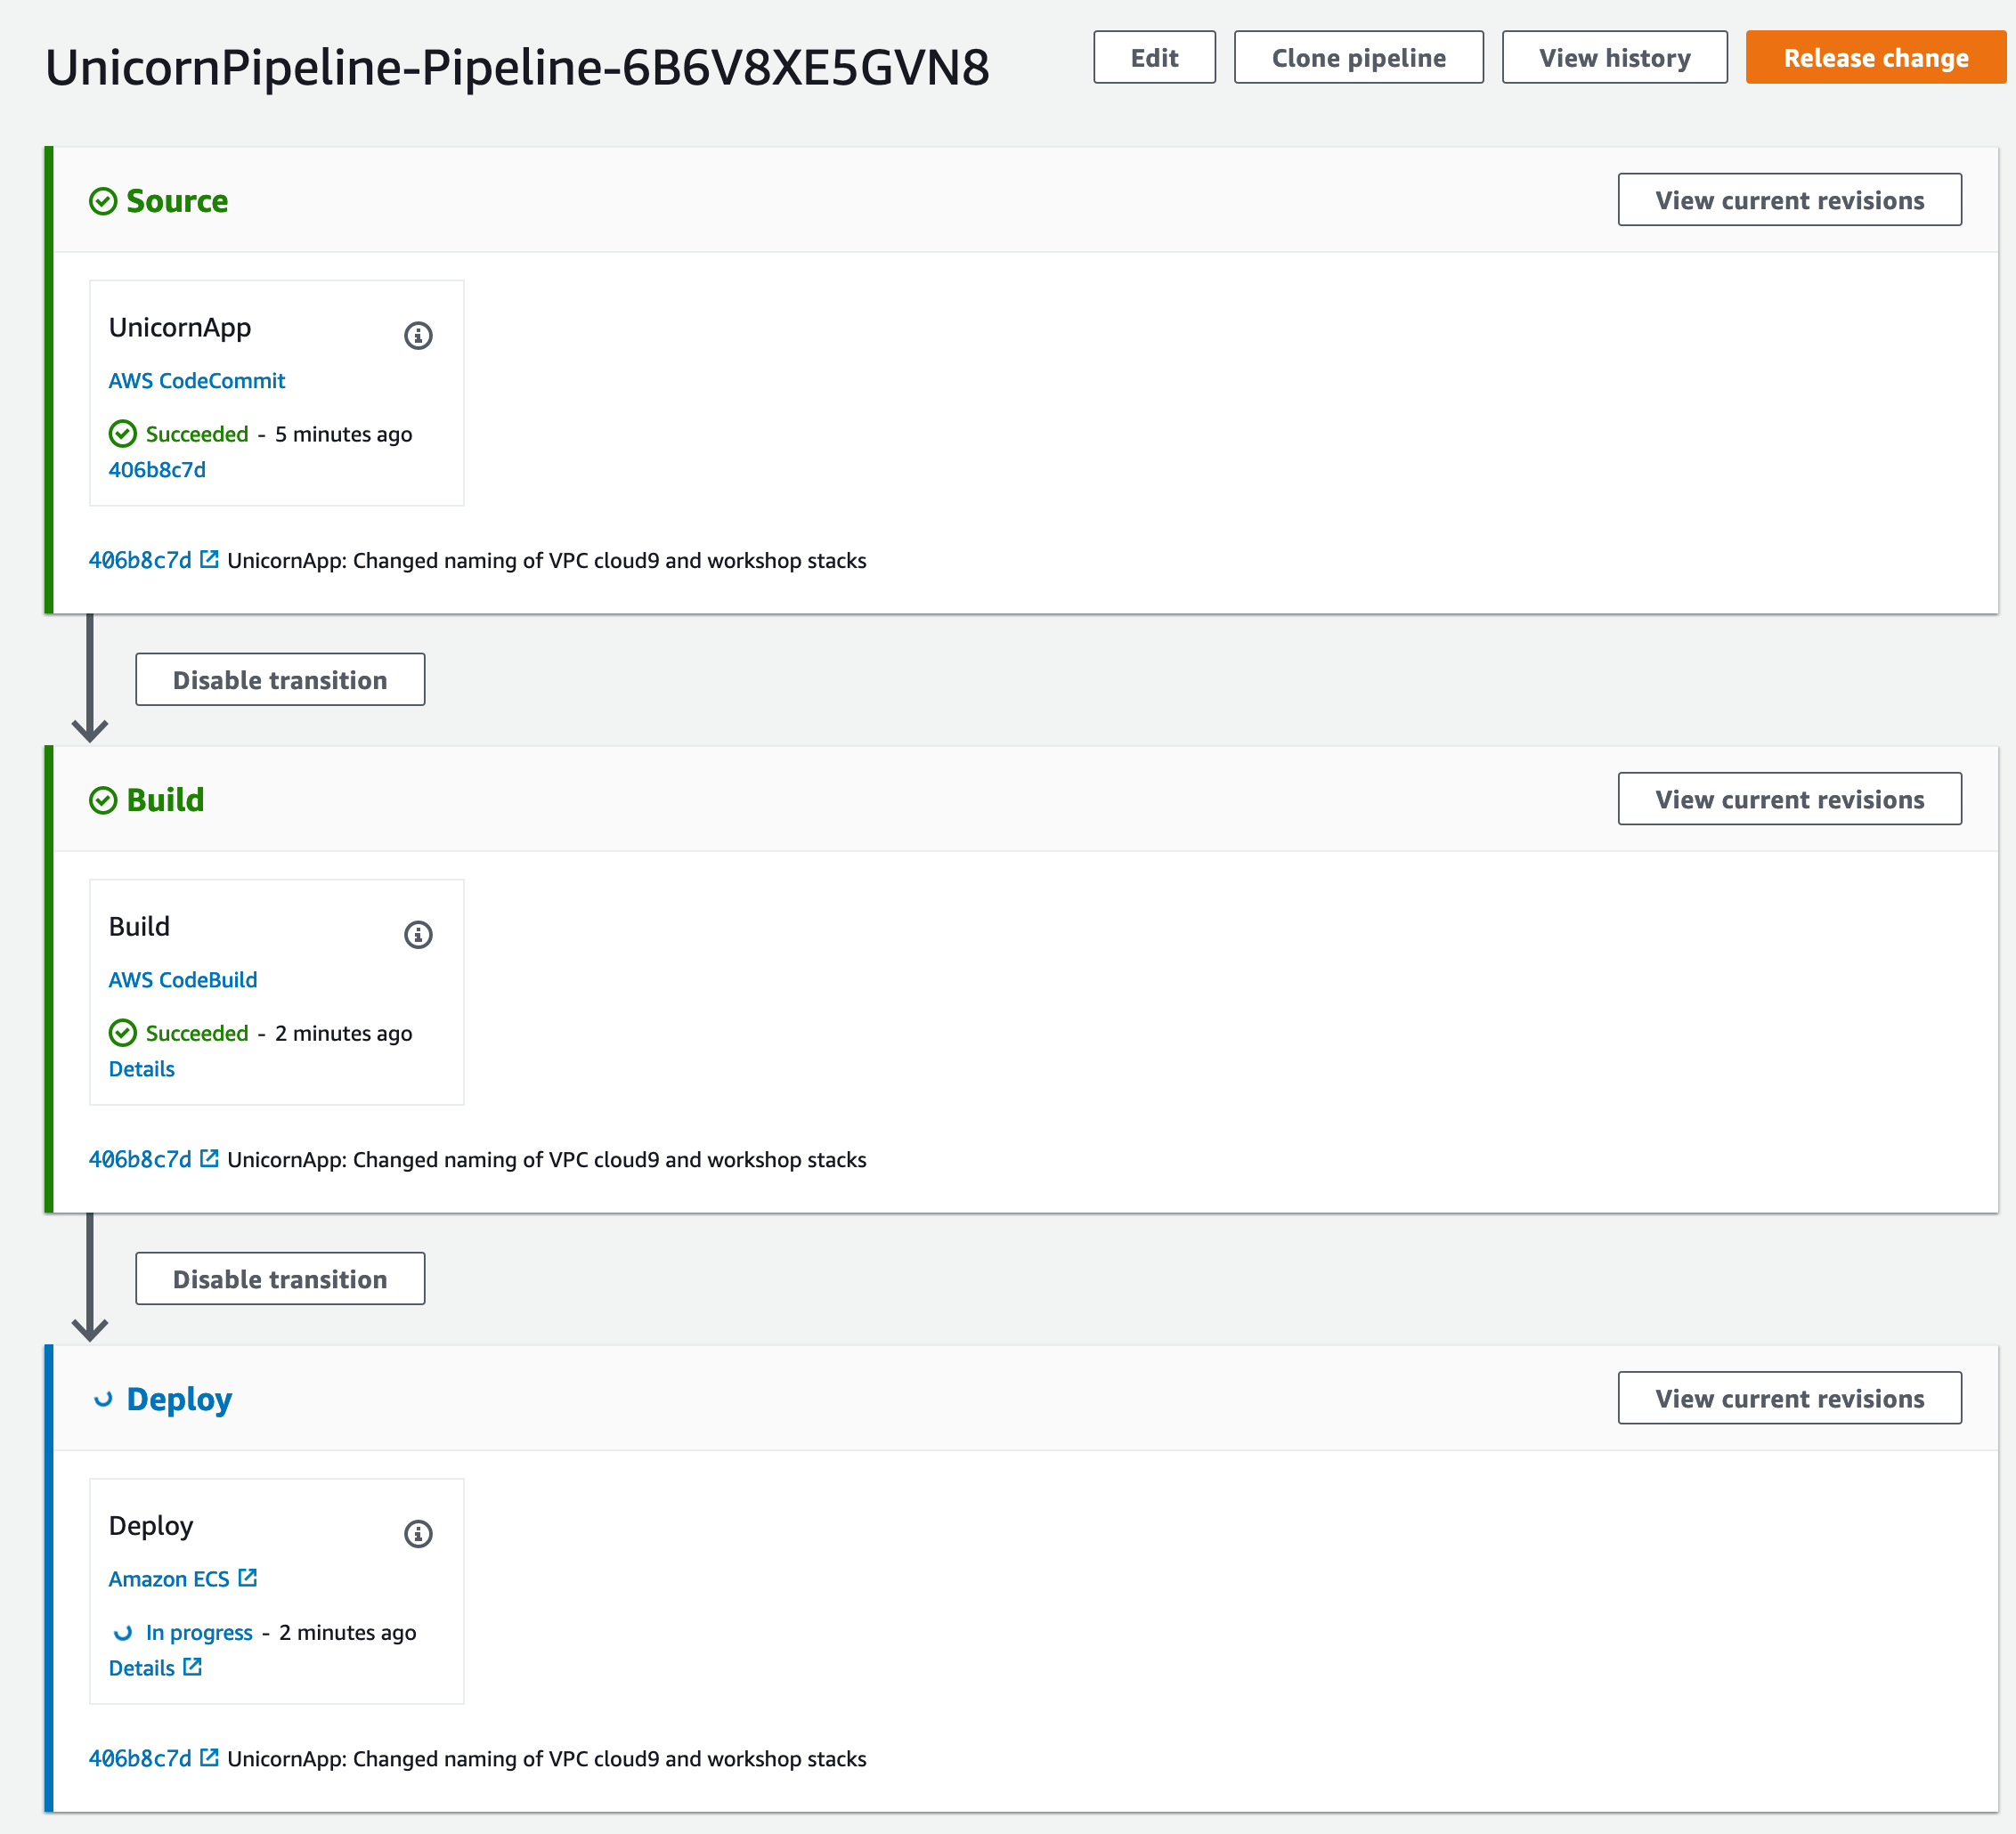View current revisions for Source stage
The height and width of the screenshot is (1834, 2016).
tap(1789, 200)
